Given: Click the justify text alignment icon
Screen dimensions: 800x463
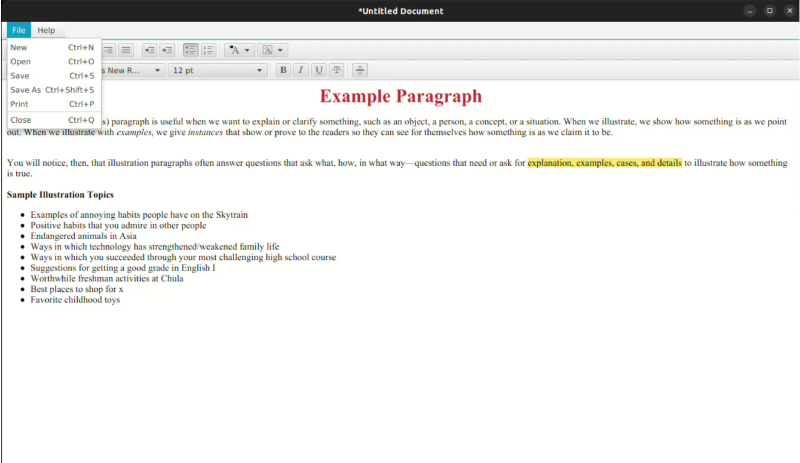Looking at the screenshot, I should pyautogui.click(x=126, y=50).
